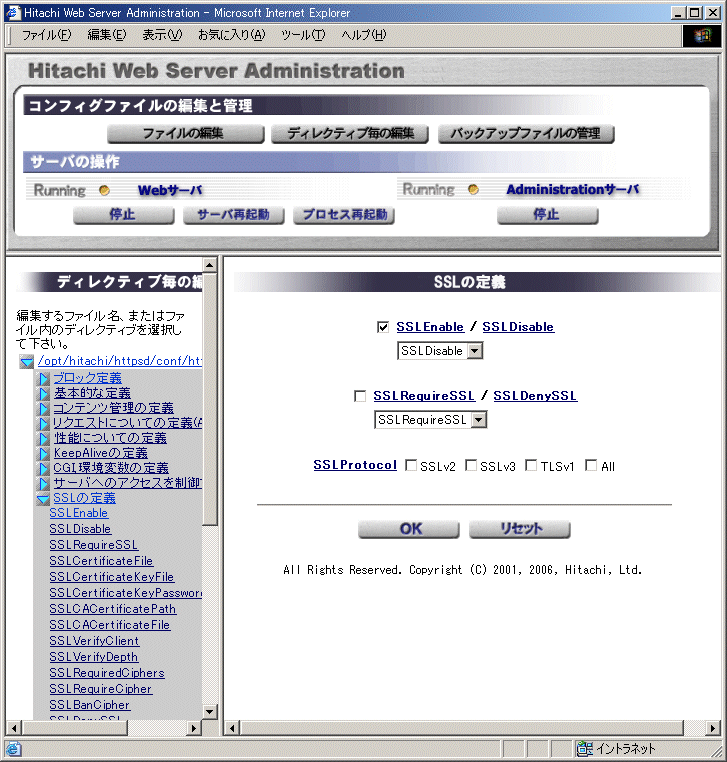The width and height of the screenshot is (727, 762).
Task: Select SSLCertificateKeyPassword in the directive tree
Action: click(x=125, y=593)
